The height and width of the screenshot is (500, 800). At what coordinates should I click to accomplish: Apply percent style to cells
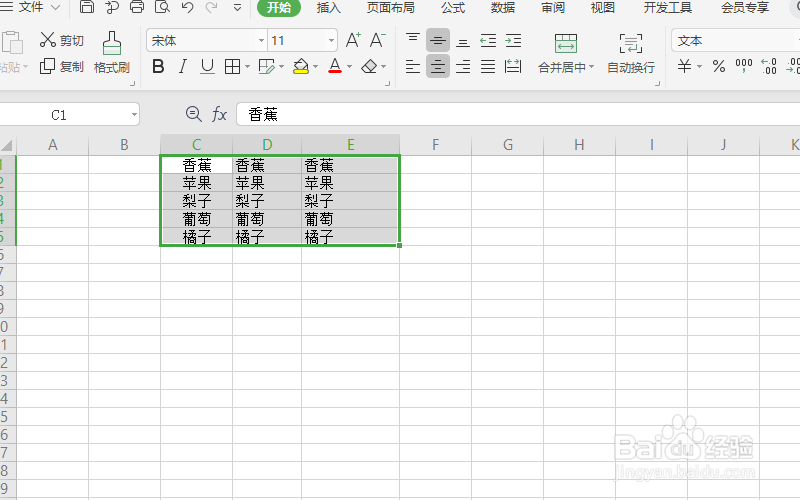pyautogui.click(x=719, y=66)
